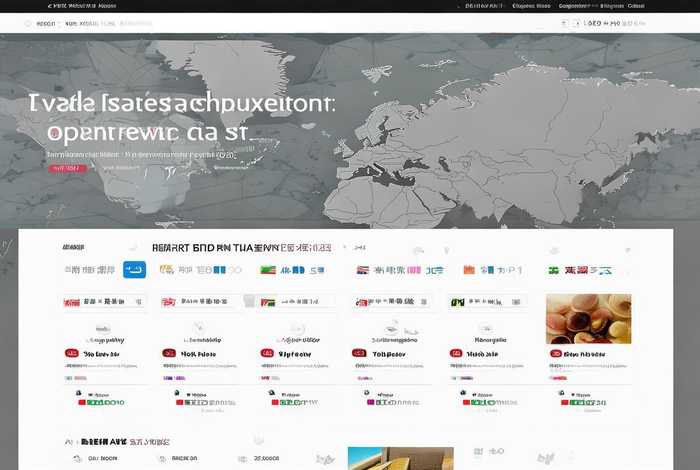This screenshot has height=470, width=700.
Task: Click the bold section heading above the listings grid
Action: [x=240, y=246]
